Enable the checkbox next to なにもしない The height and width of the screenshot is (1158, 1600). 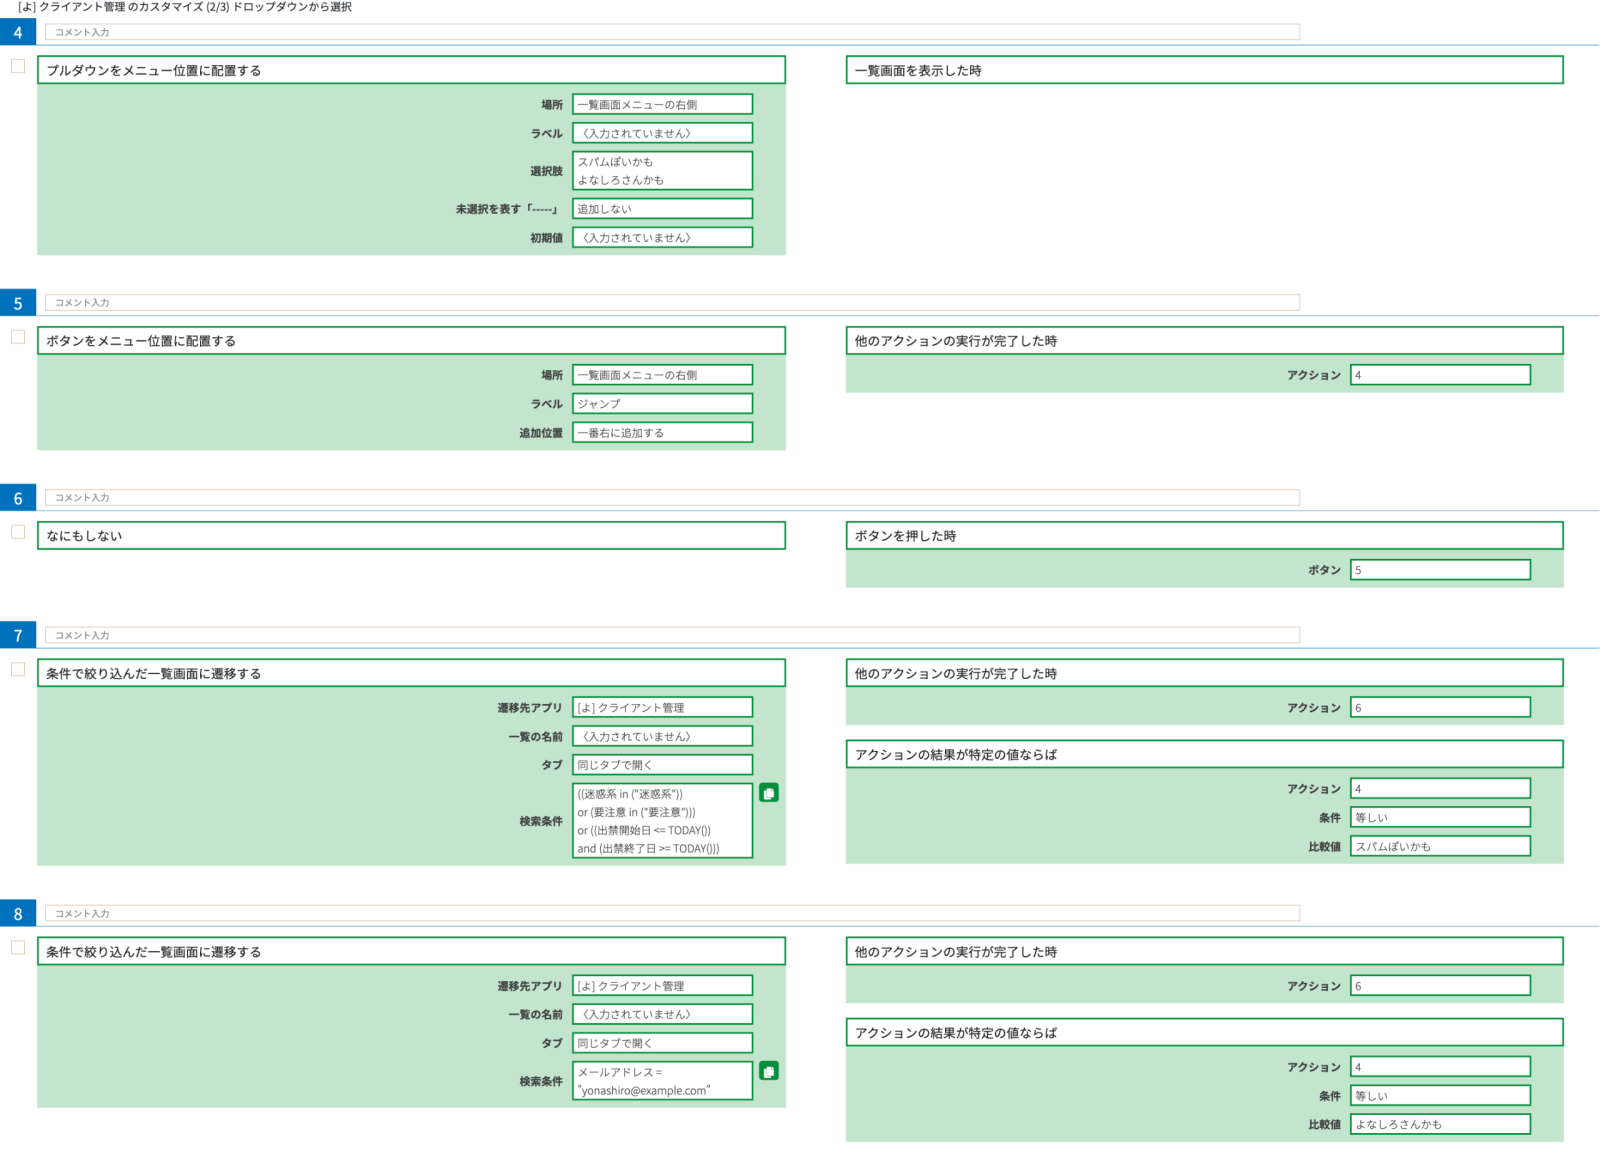click(x=18, y=532)
